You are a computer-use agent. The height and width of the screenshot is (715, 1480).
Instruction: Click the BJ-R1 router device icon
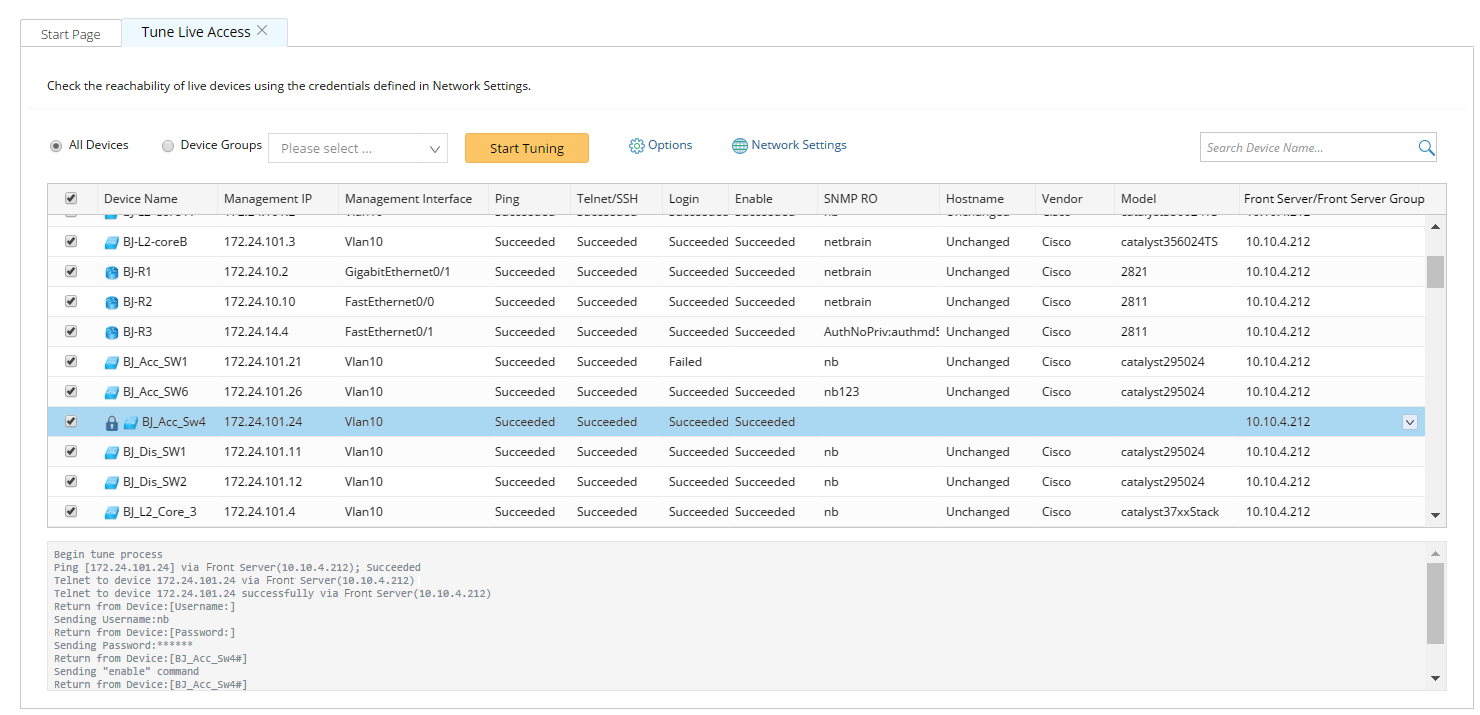click(112, 272)
